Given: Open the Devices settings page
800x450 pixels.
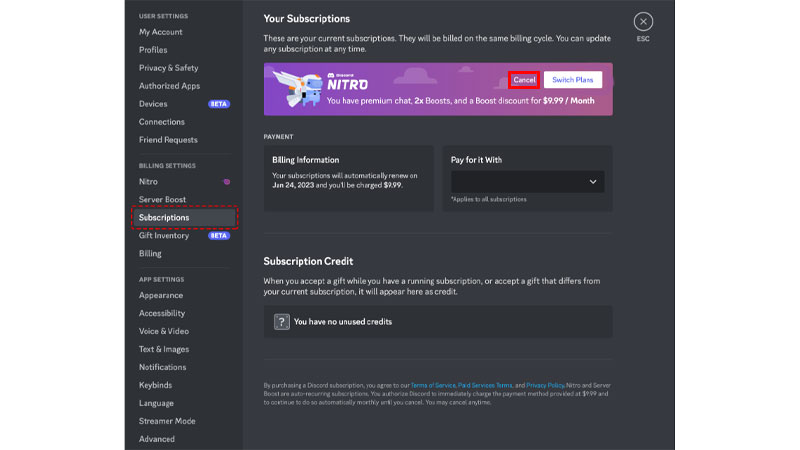Looking at the screenshot, I should (153, 104).
